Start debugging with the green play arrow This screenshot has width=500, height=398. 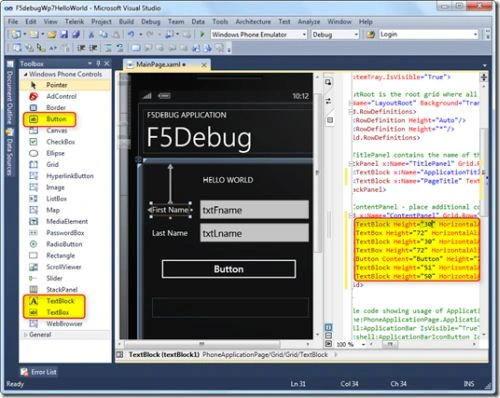click(x=202, y=34)
